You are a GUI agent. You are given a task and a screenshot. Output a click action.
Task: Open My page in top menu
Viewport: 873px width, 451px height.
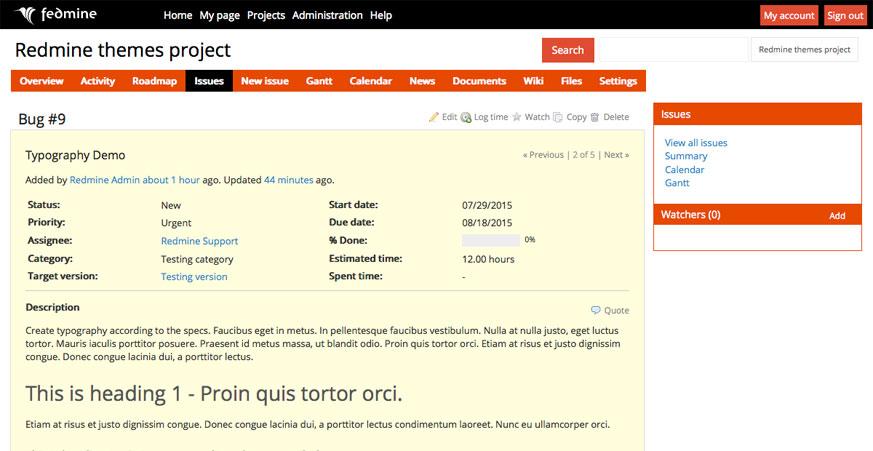[219, 15]
